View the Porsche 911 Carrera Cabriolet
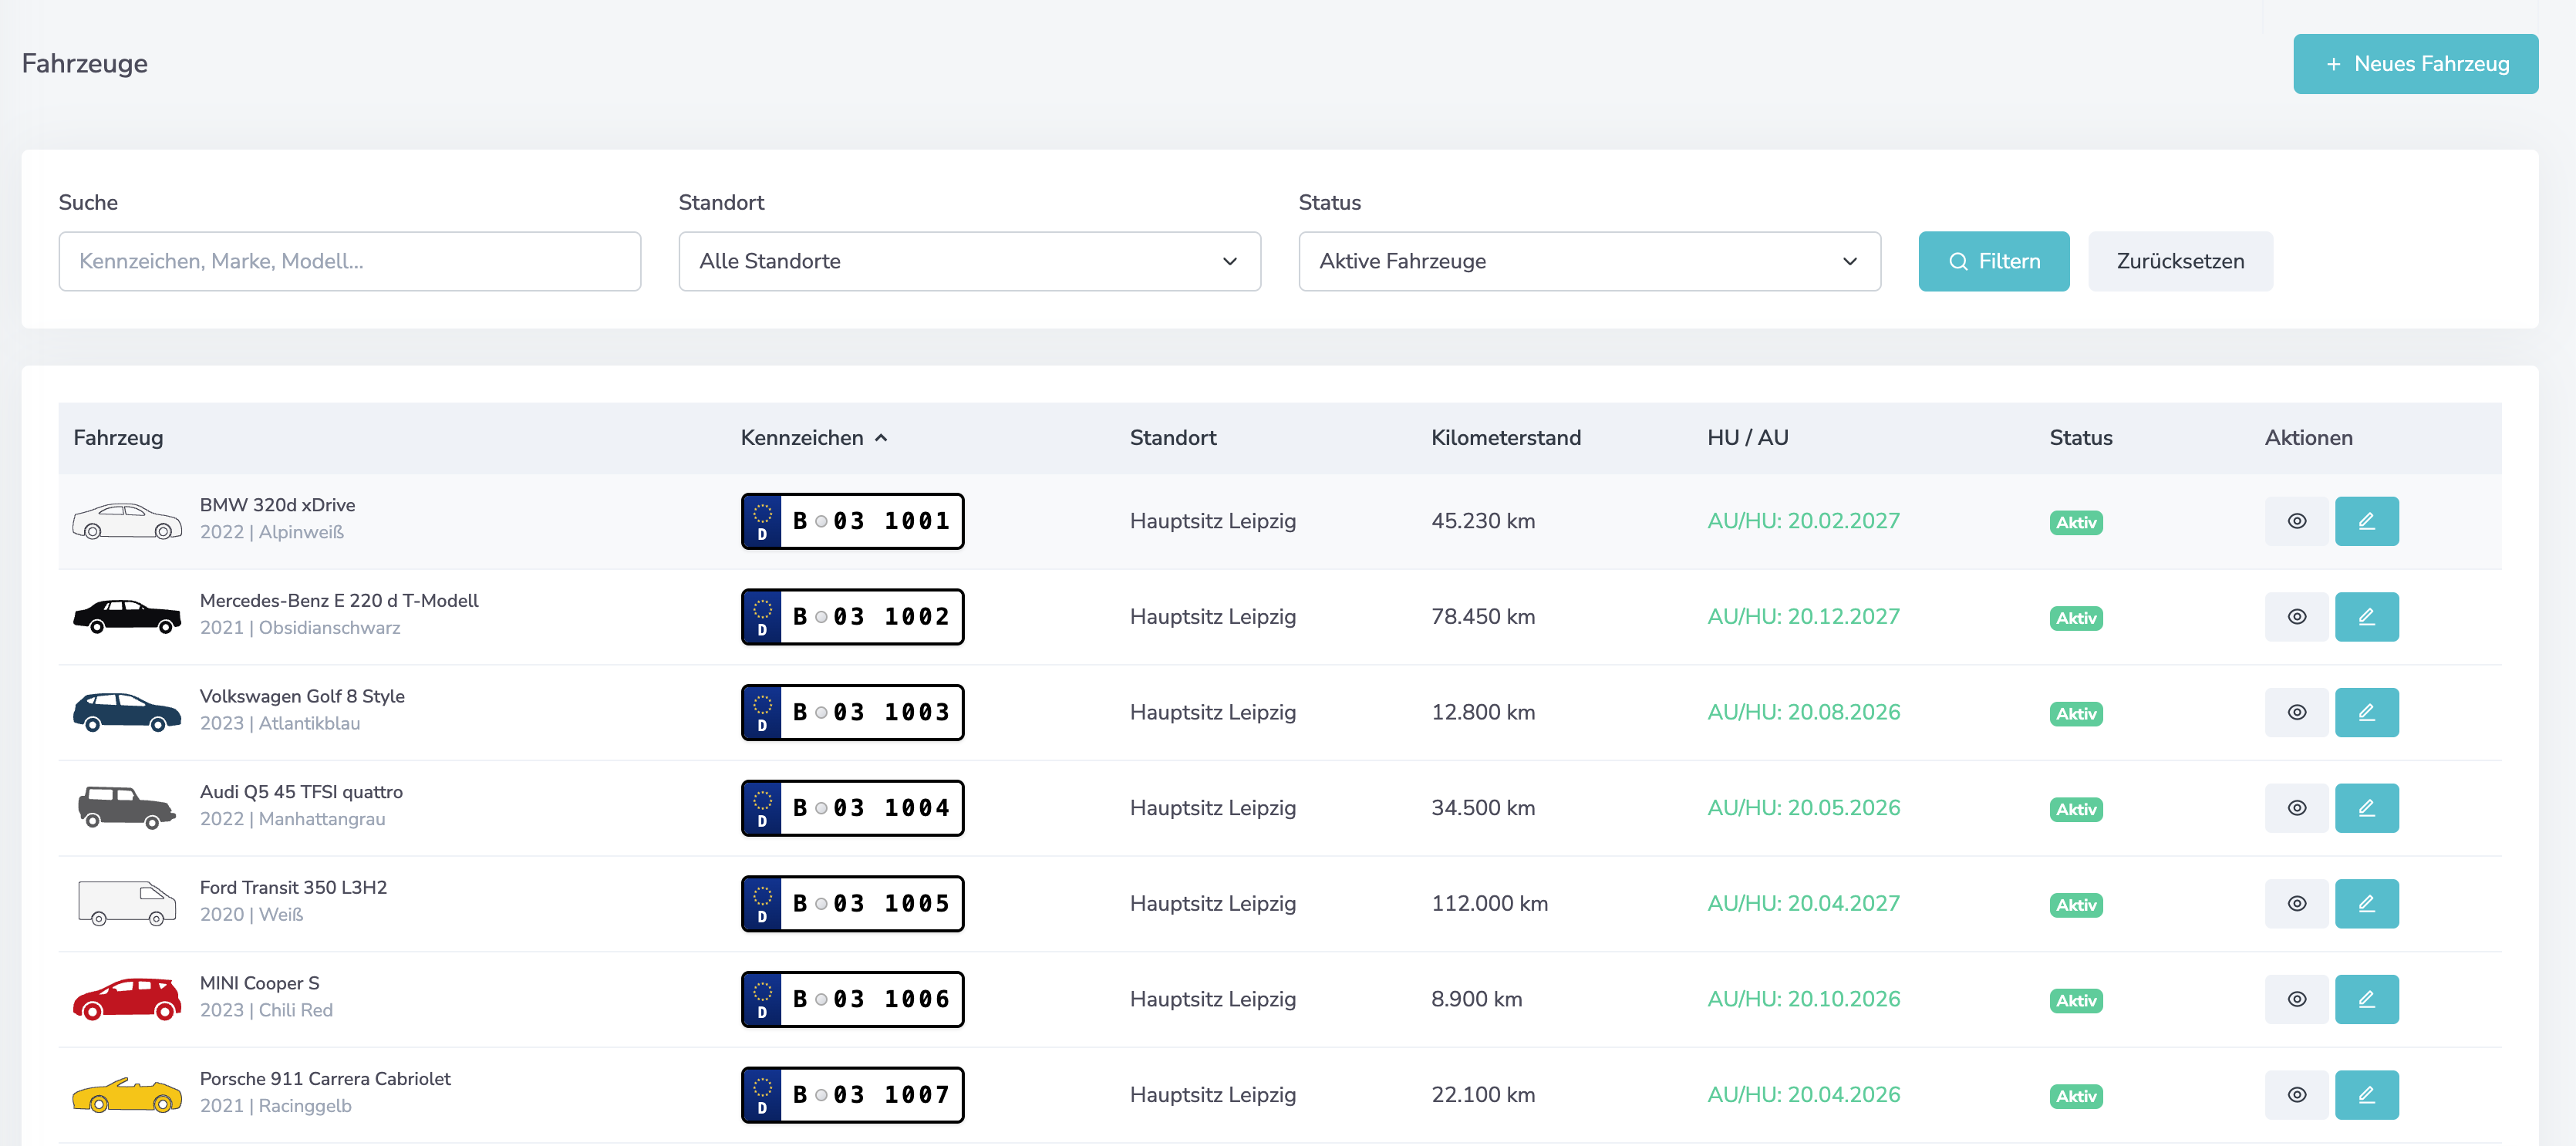The image size is (2576, 1146). point(2296,1095)
